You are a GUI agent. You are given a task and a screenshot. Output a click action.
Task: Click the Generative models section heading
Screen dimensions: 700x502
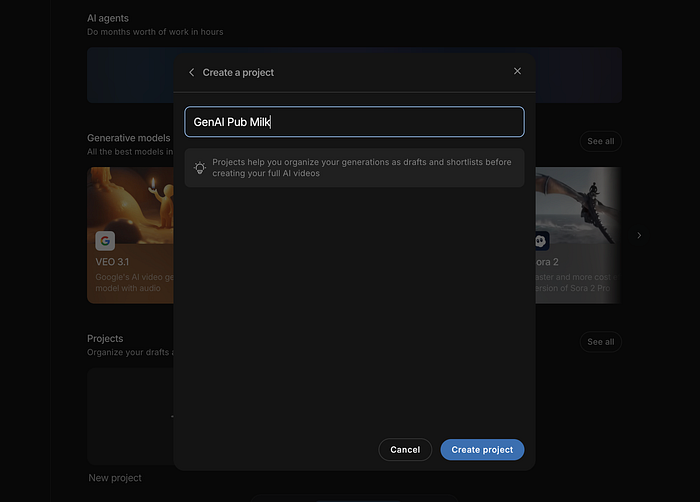click(x=127, y=137)
